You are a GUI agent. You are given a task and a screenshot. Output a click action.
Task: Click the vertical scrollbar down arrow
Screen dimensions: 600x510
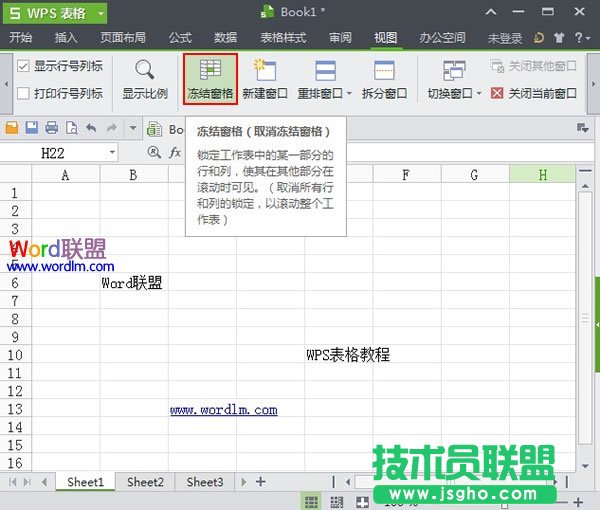585,466
